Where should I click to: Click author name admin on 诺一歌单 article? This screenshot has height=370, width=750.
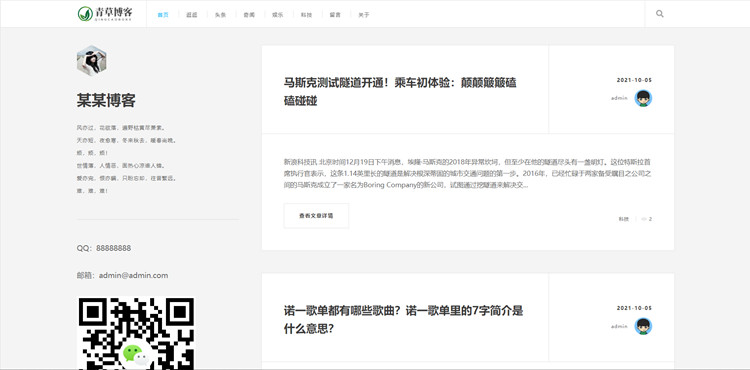(x=619, y=326)
